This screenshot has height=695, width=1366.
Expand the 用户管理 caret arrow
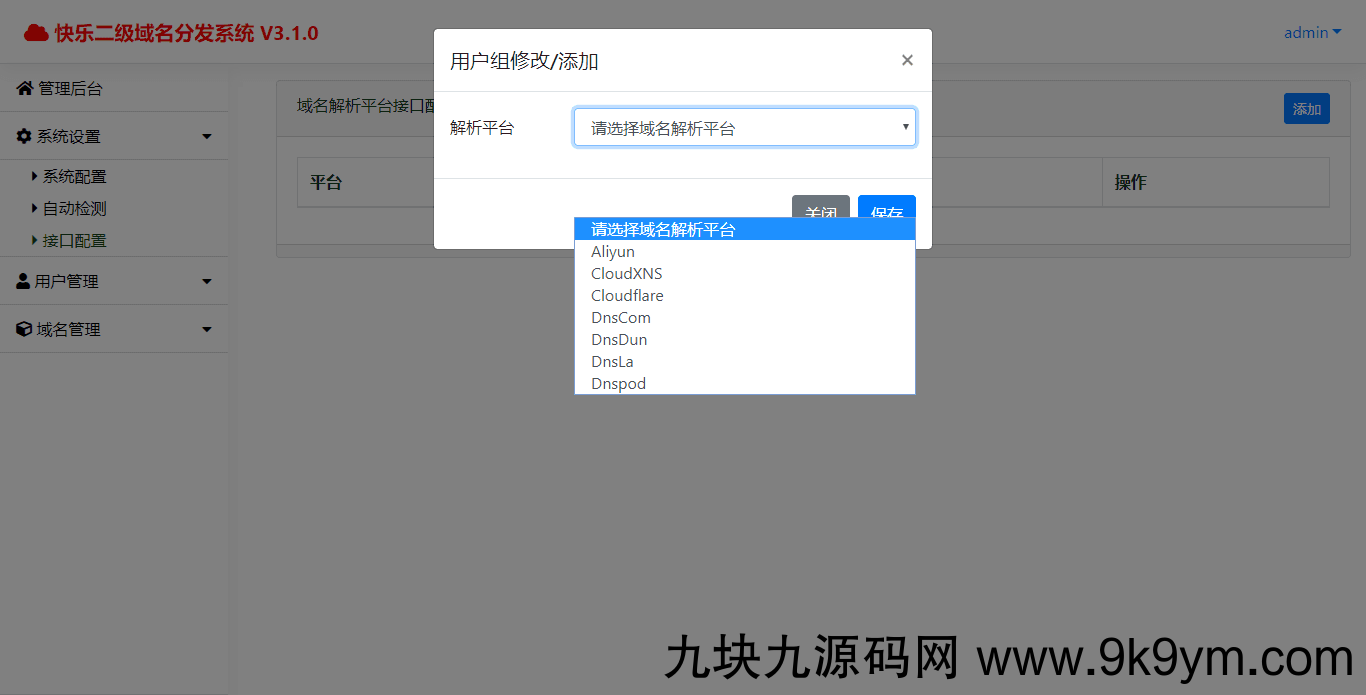[x=207, y=282]
